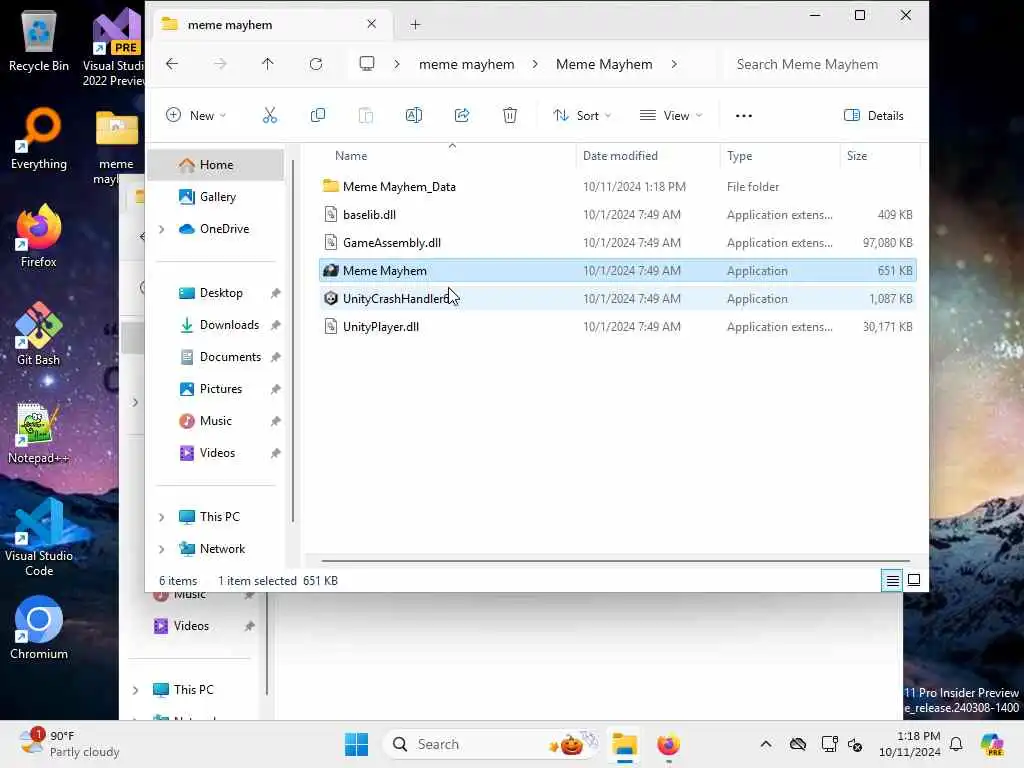This screenshot has width=1024, height=768.
Task: Select the Meme Mayhem_Data folder
Action: click(x=617, y=187)
